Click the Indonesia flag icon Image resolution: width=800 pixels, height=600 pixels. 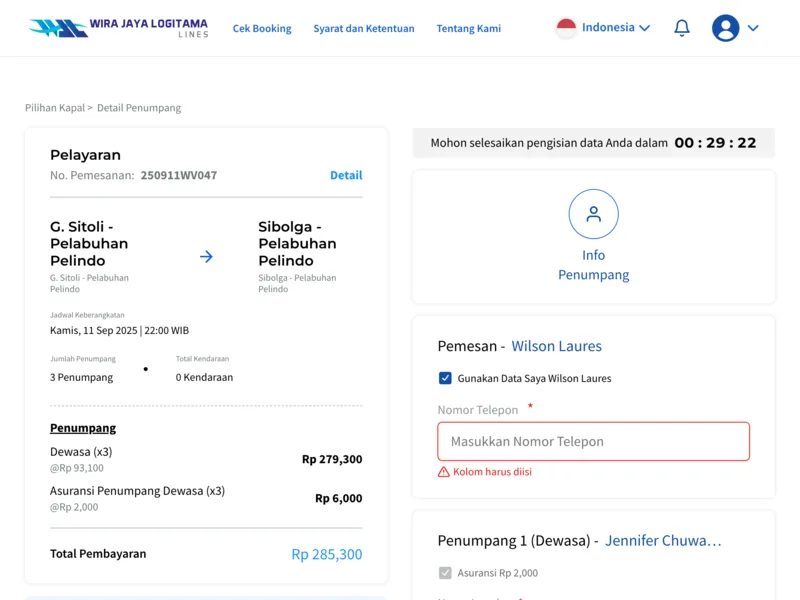click(566, 28)
